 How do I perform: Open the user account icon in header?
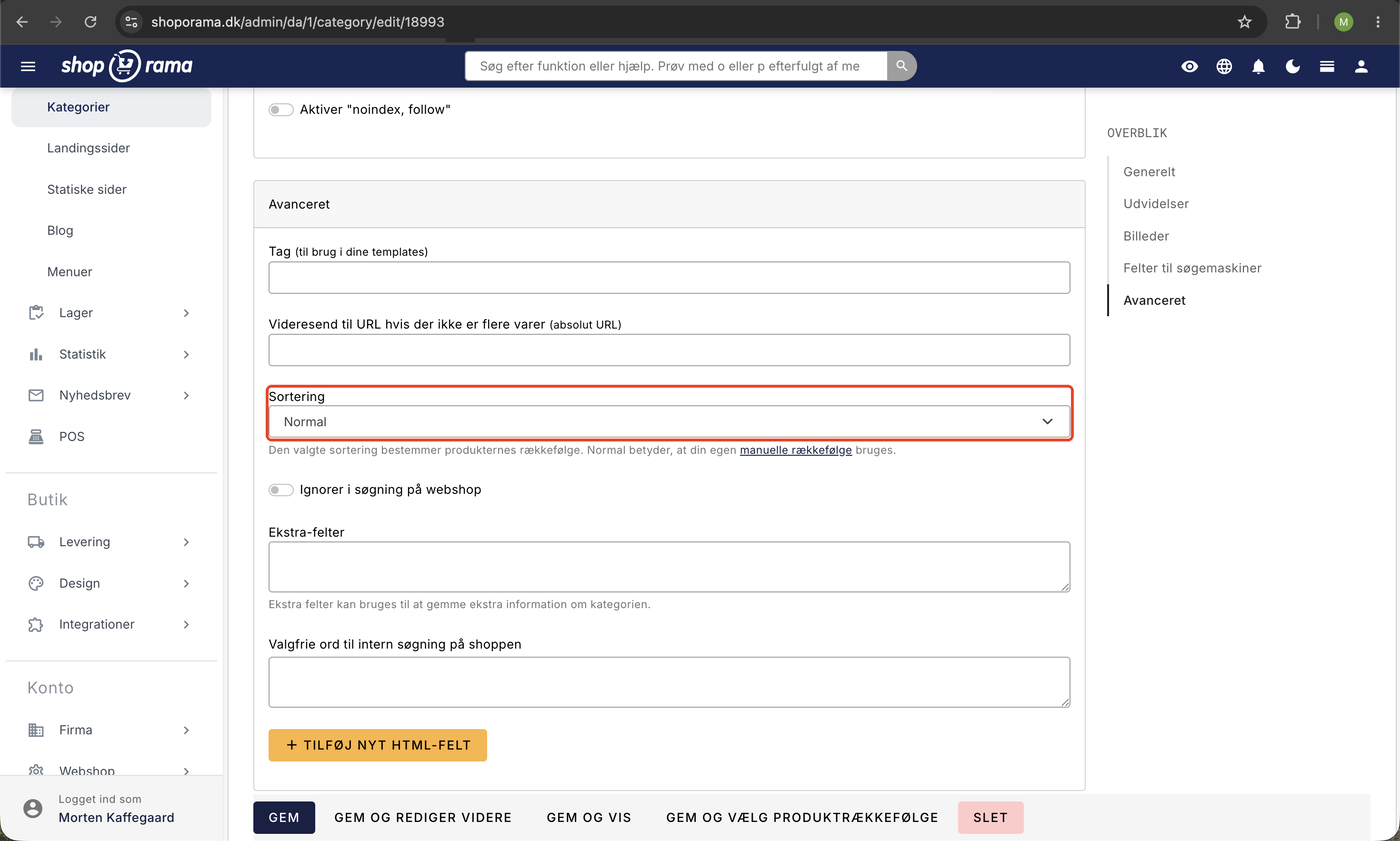click(1361, 66)
